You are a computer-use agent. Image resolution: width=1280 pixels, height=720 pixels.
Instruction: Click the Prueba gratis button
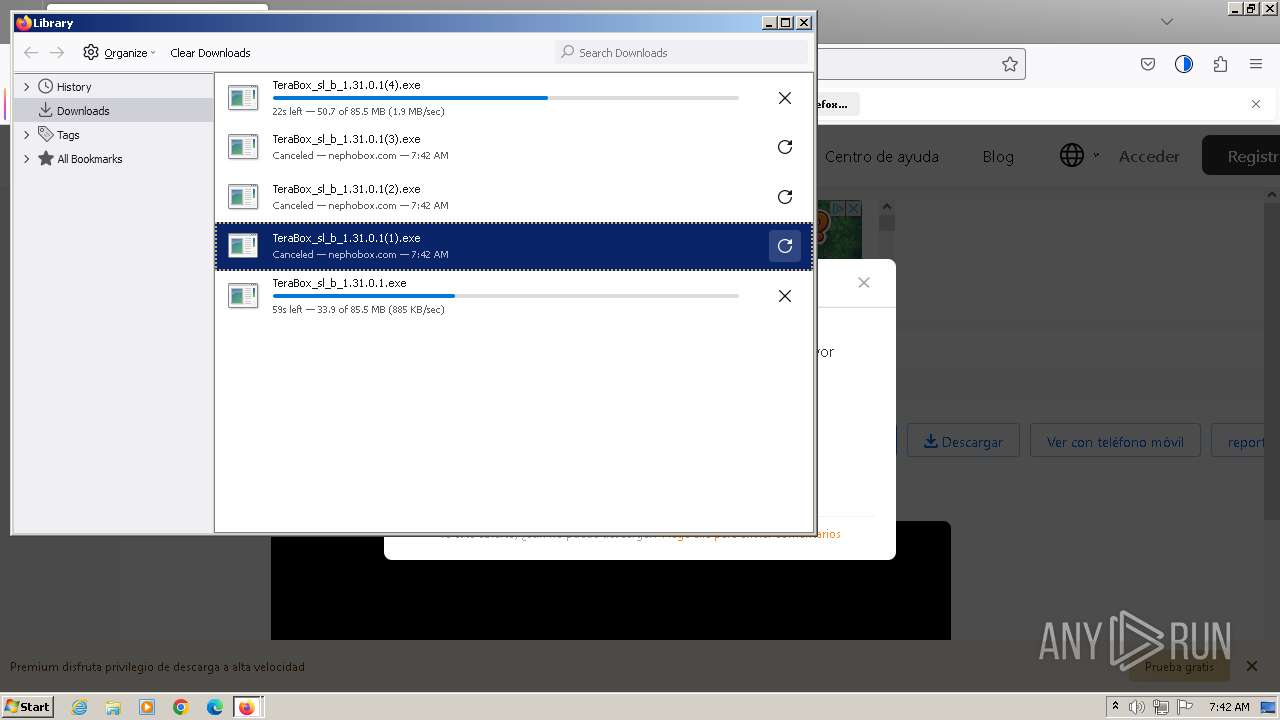(1179, 666)
